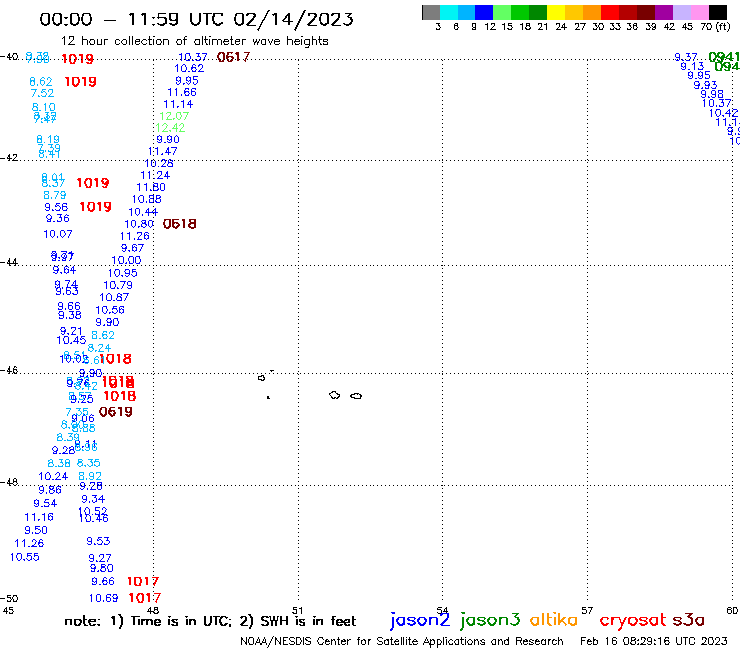
Task: Click the black swatch ending the scale
Action: (718, 12)
